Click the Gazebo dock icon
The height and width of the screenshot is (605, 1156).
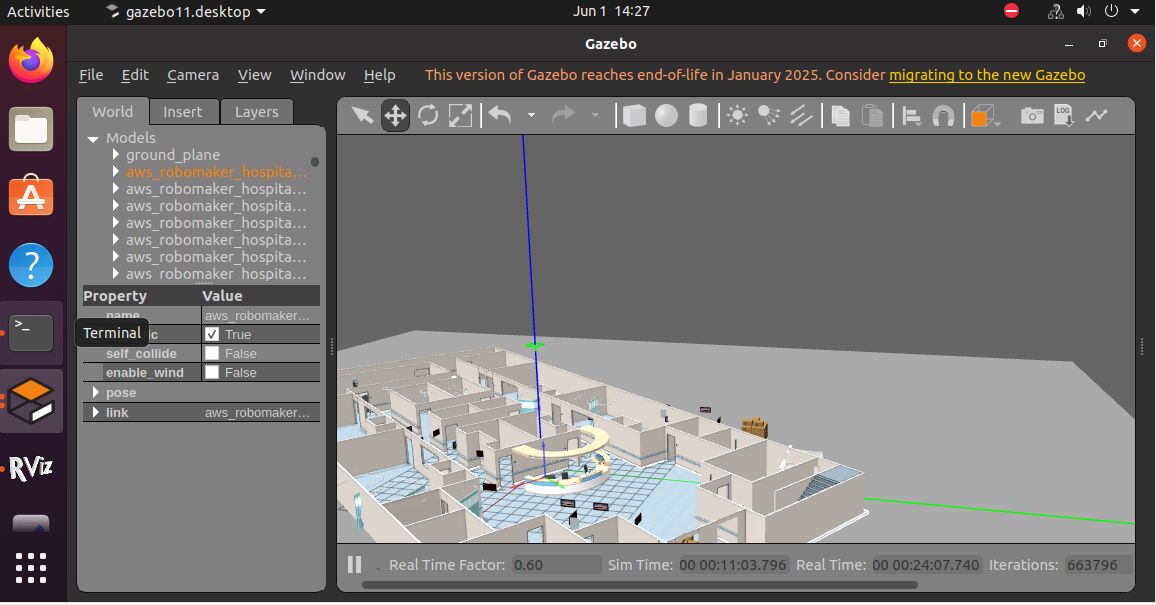tap(31, 400)
